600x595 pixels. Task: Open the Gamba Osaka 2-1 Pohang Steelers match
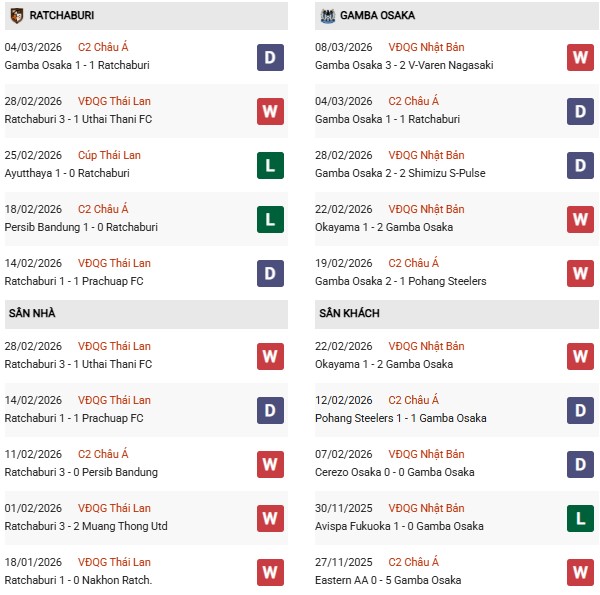pyautogui.click(x=400, y=281)
